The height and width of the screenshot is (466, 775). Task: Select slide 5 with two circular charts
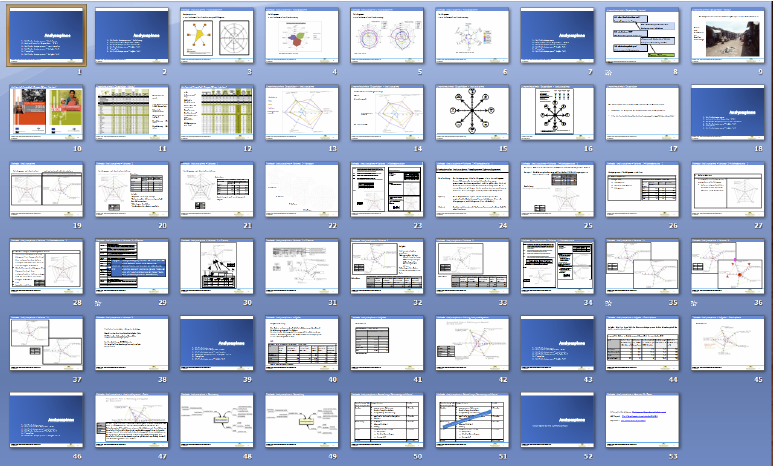387,36
